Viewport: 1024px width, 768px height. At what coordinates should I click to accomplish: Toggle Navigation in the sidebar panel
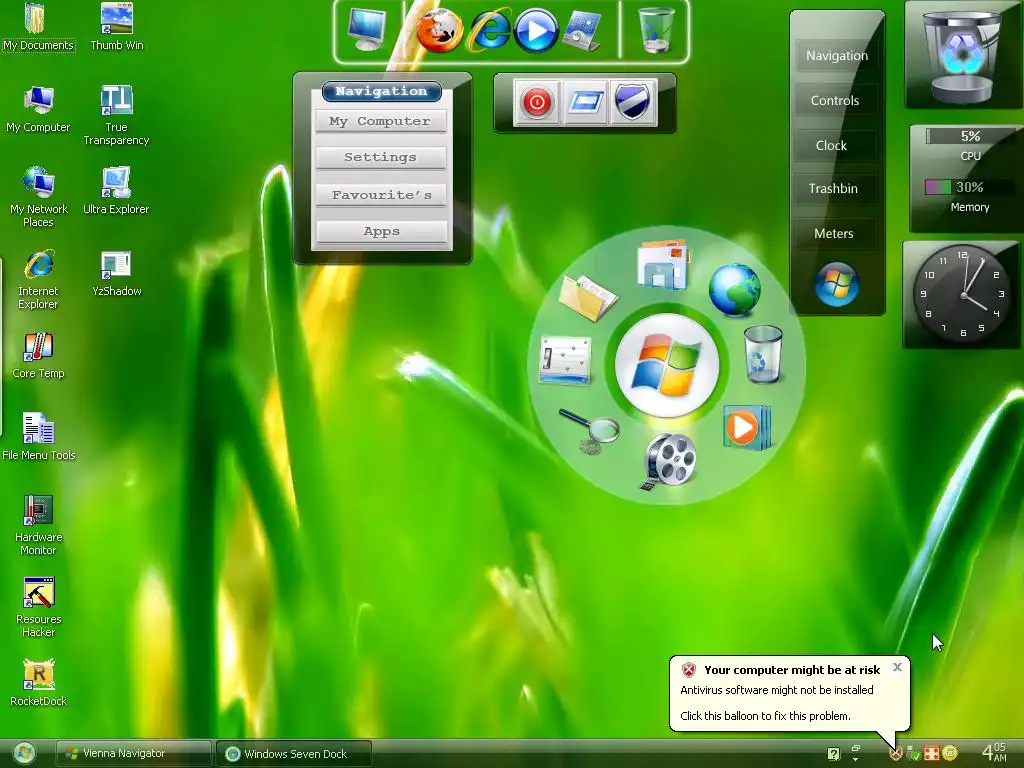click(837, 56)
